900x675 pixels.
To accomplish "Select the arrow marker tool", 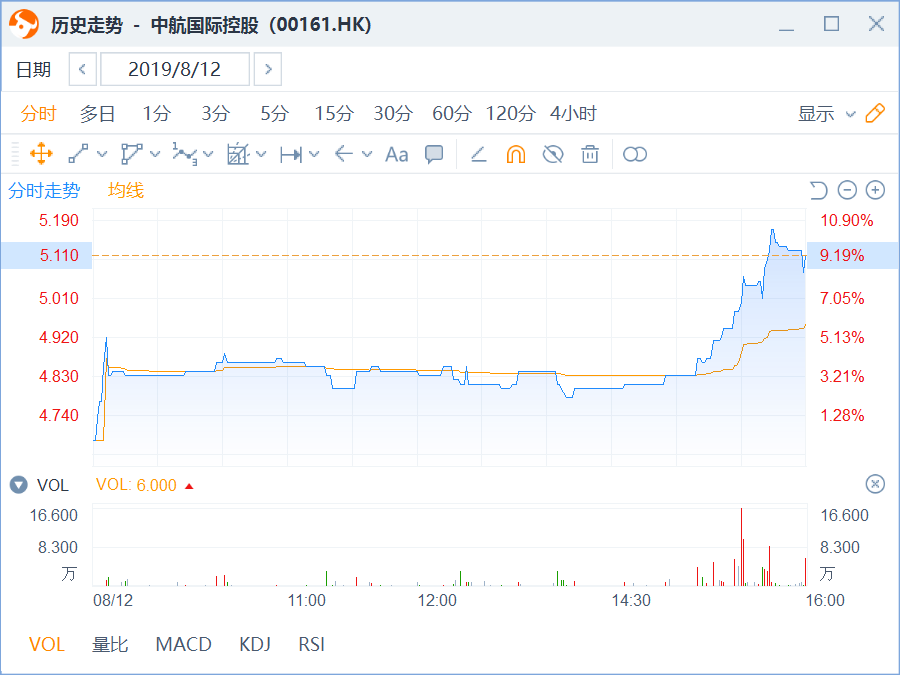I will pyautogui.click(x=344, y=154).
